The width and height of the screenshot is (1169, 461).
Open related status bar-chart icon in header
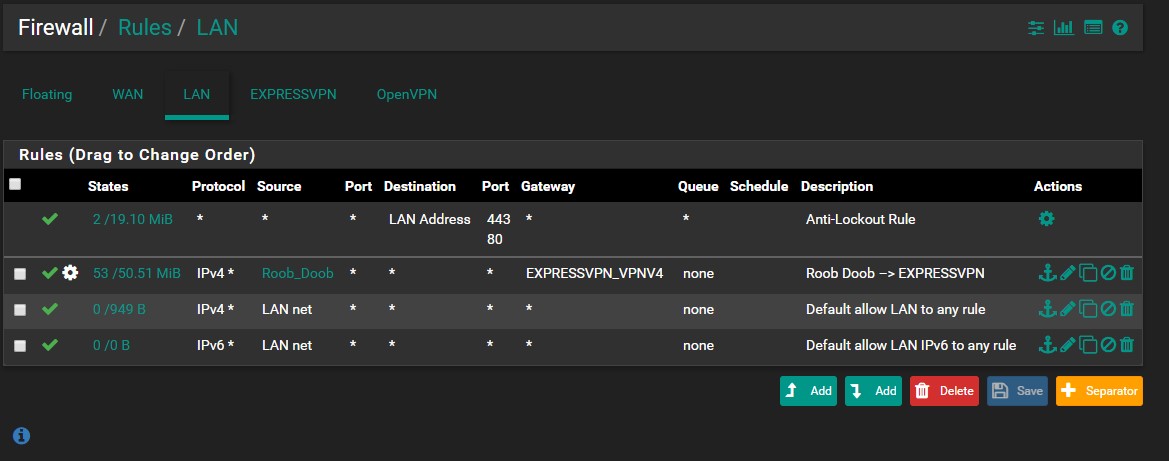pos(1063,28)
